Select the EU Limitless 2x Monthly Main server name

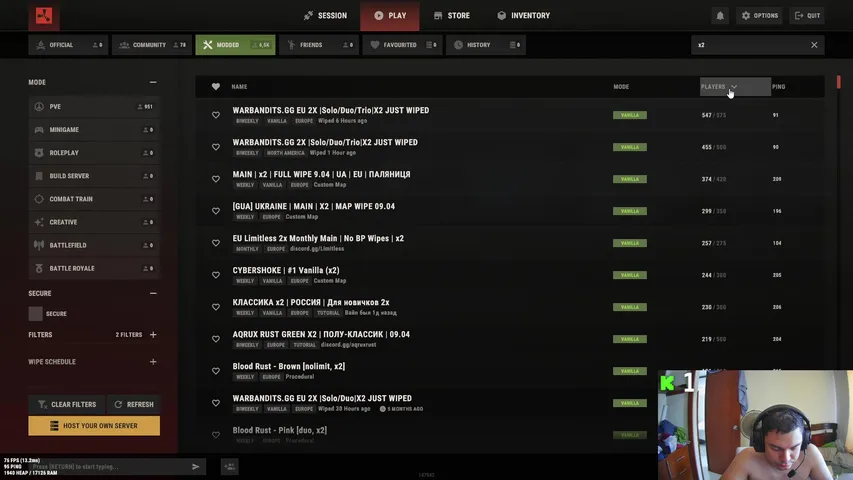(x=318, y=238)
